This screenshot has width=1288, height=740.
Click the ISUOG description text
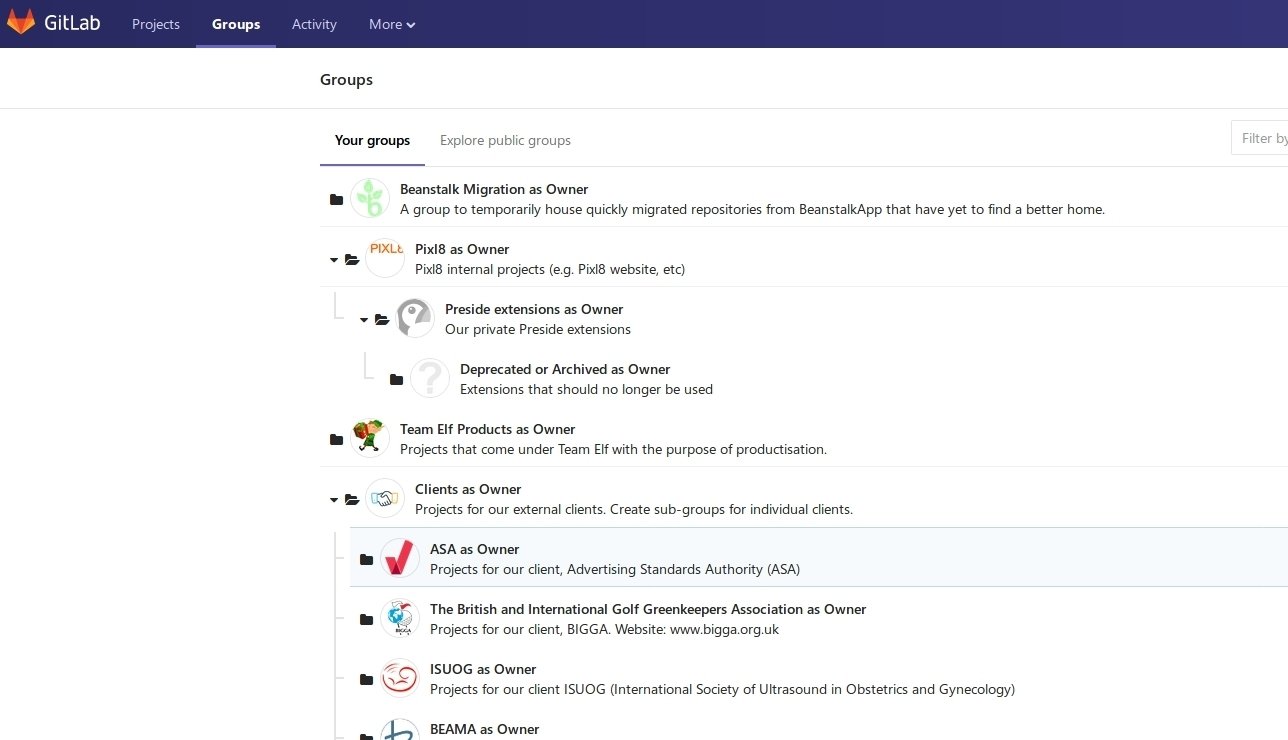(722, 689)
